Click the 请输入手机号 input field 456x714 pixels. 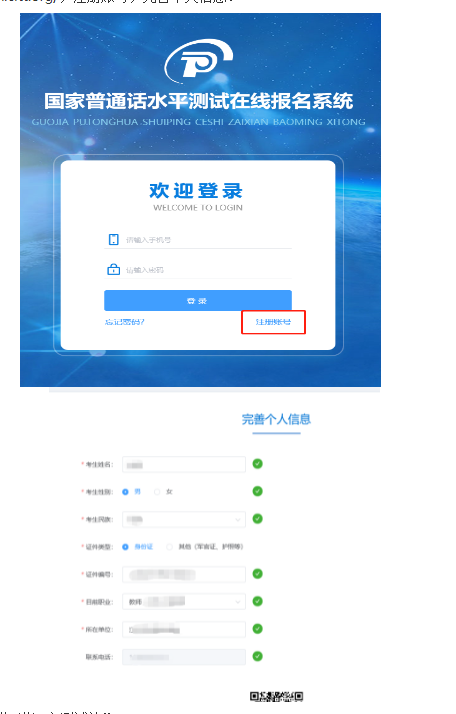coord(198,240)
